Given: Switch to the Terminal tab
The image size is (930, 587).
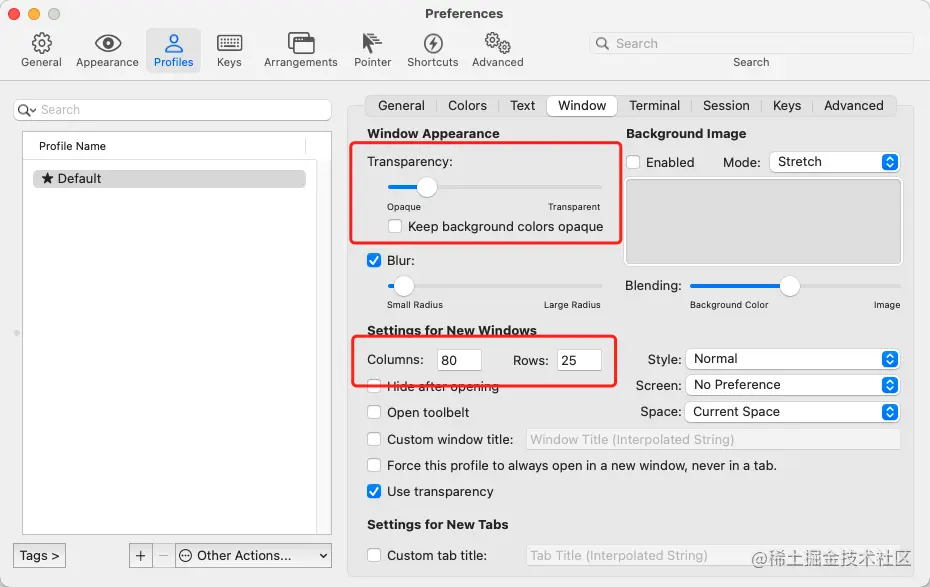Looking at the screenshot, I should click(x=654, y=106).
